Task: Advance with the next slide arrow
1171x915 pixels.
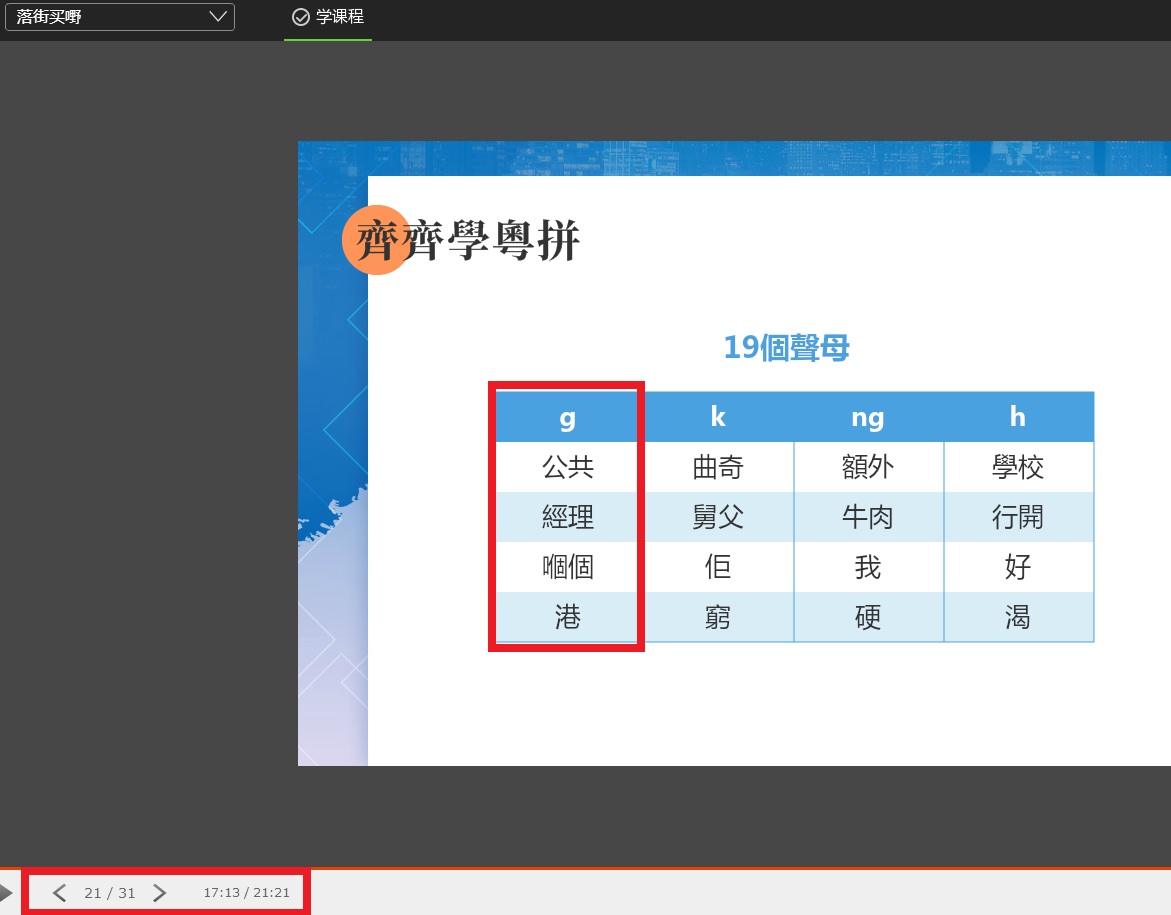Action: pos(160,893)
